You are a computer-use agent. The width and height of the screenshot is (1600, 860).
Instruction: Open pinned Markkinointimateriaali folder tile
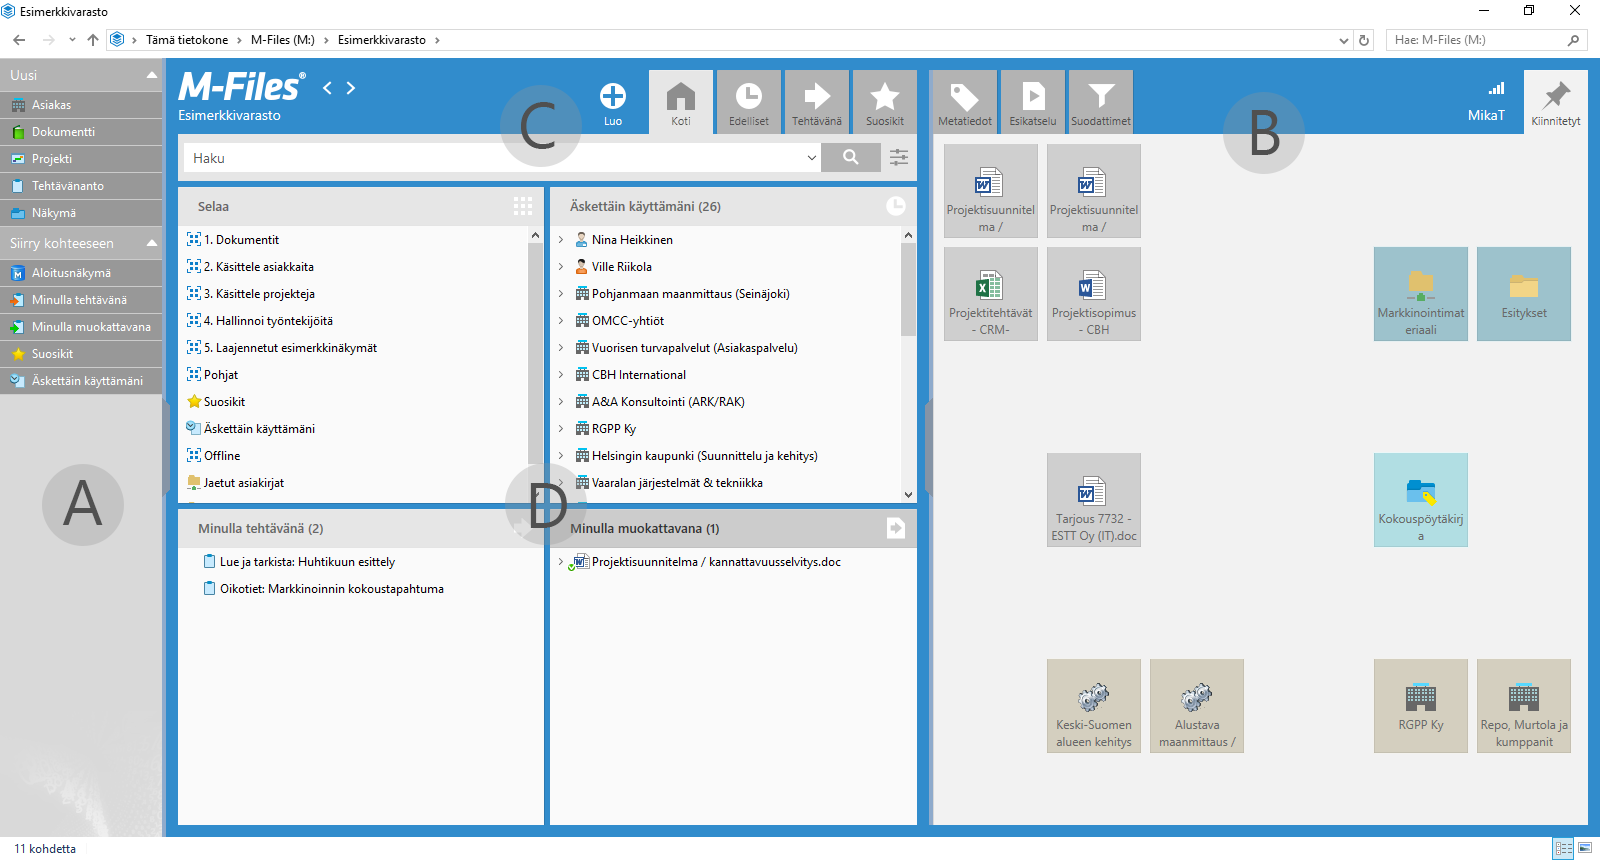tap(1421, 294)
